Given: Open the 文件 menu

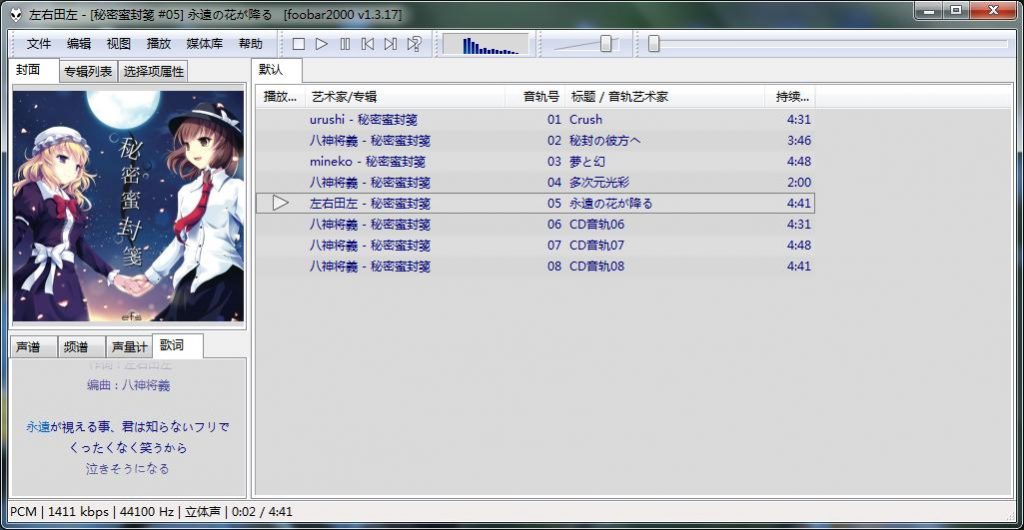Looking at the screenshot, I should [x=39, y=44].
